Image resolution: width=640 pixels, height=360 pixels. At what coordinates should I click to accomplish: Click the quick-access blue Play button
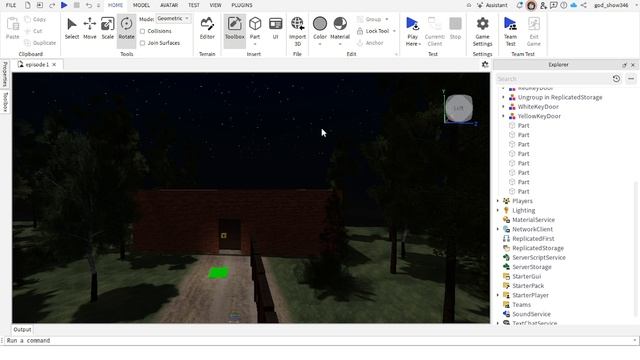64,5
